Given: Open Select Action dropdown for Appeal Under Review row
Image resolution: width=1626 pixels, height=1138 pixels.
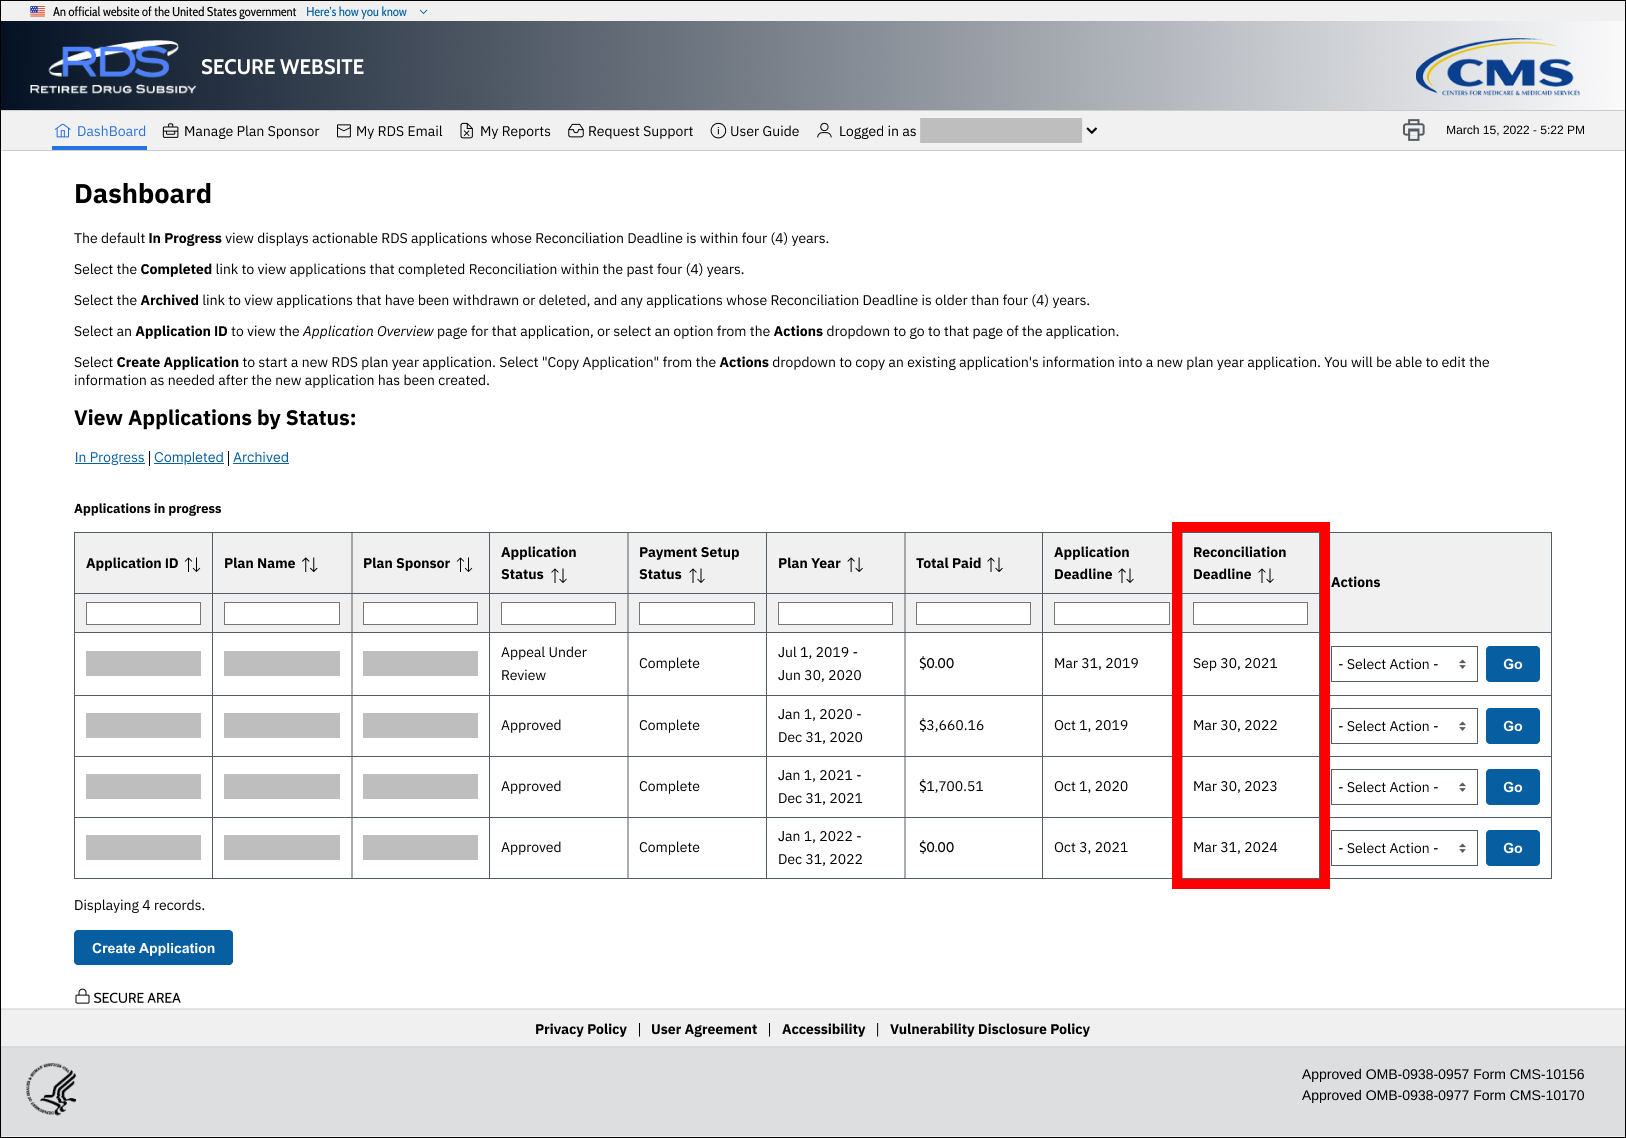Looking at the screenshot, I should (1403, 664).
